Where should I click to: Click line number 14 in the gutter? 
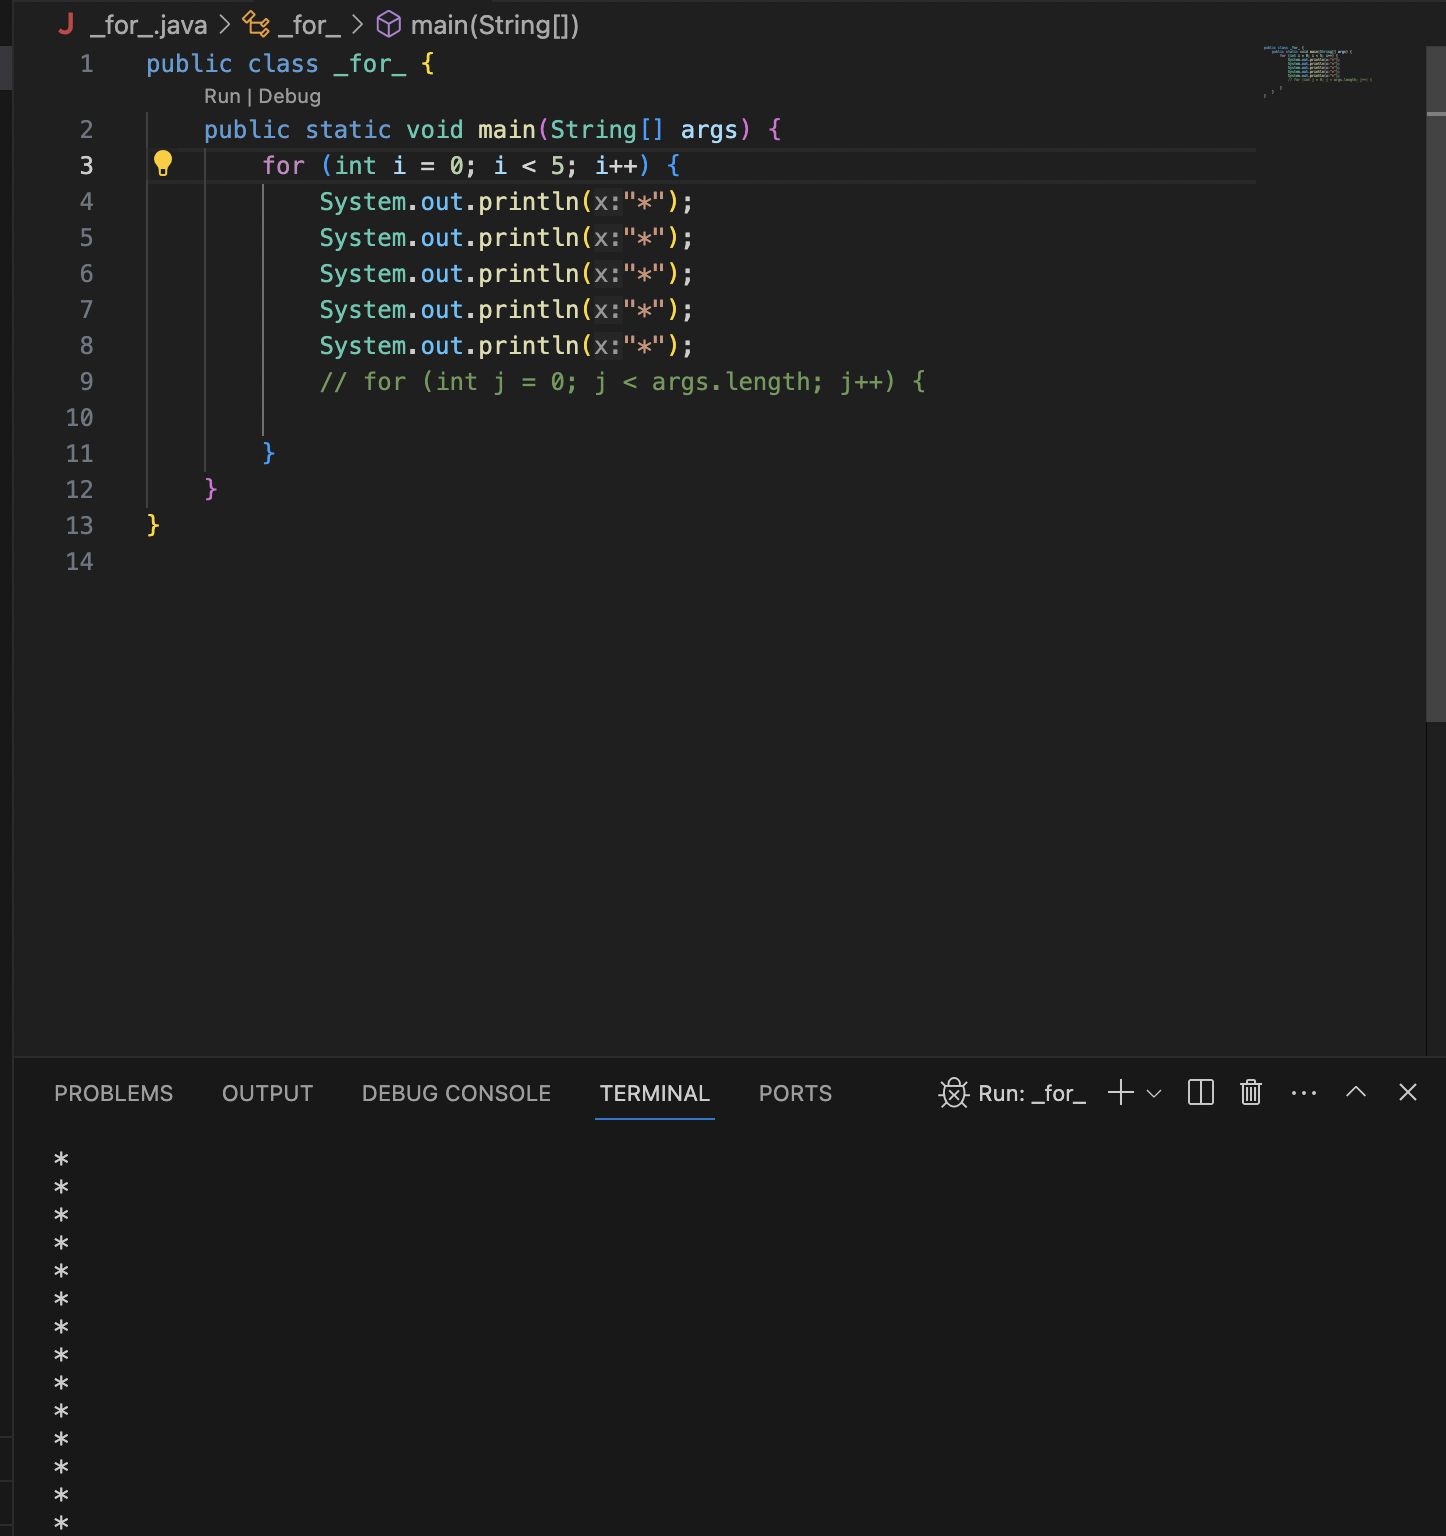80,562
